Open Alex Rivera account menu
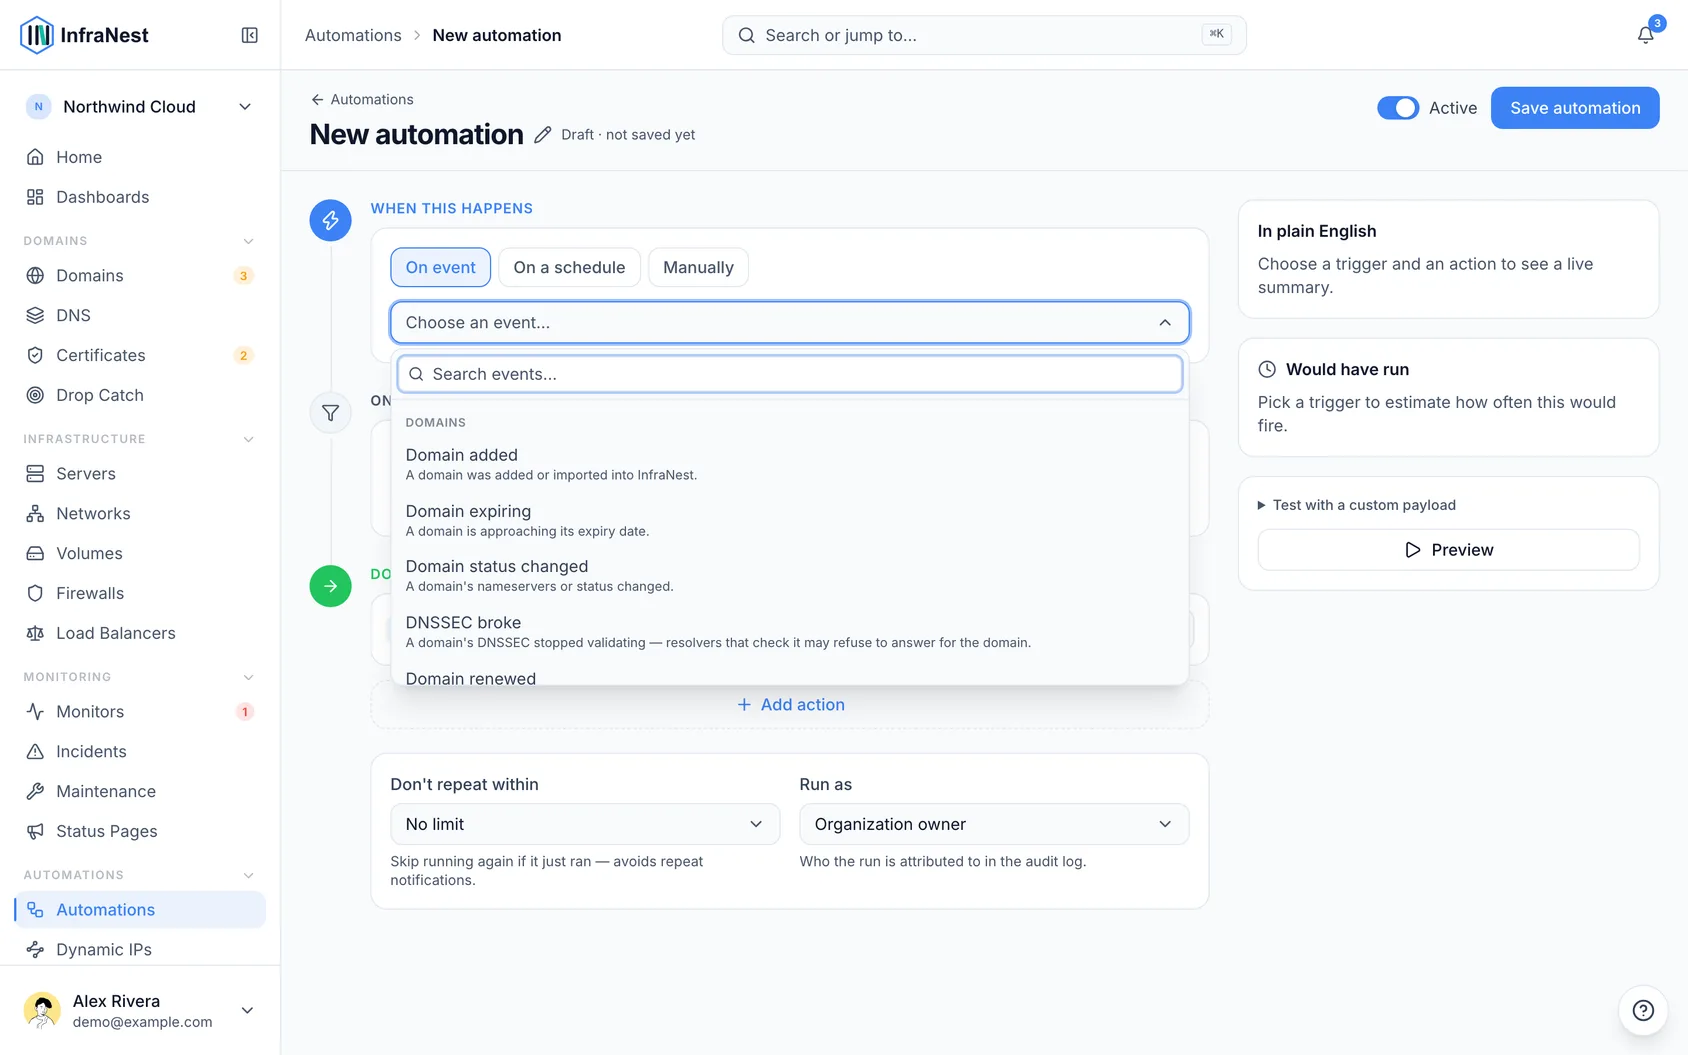The image size is (1688, 1055). click(x=140, y=1010)
